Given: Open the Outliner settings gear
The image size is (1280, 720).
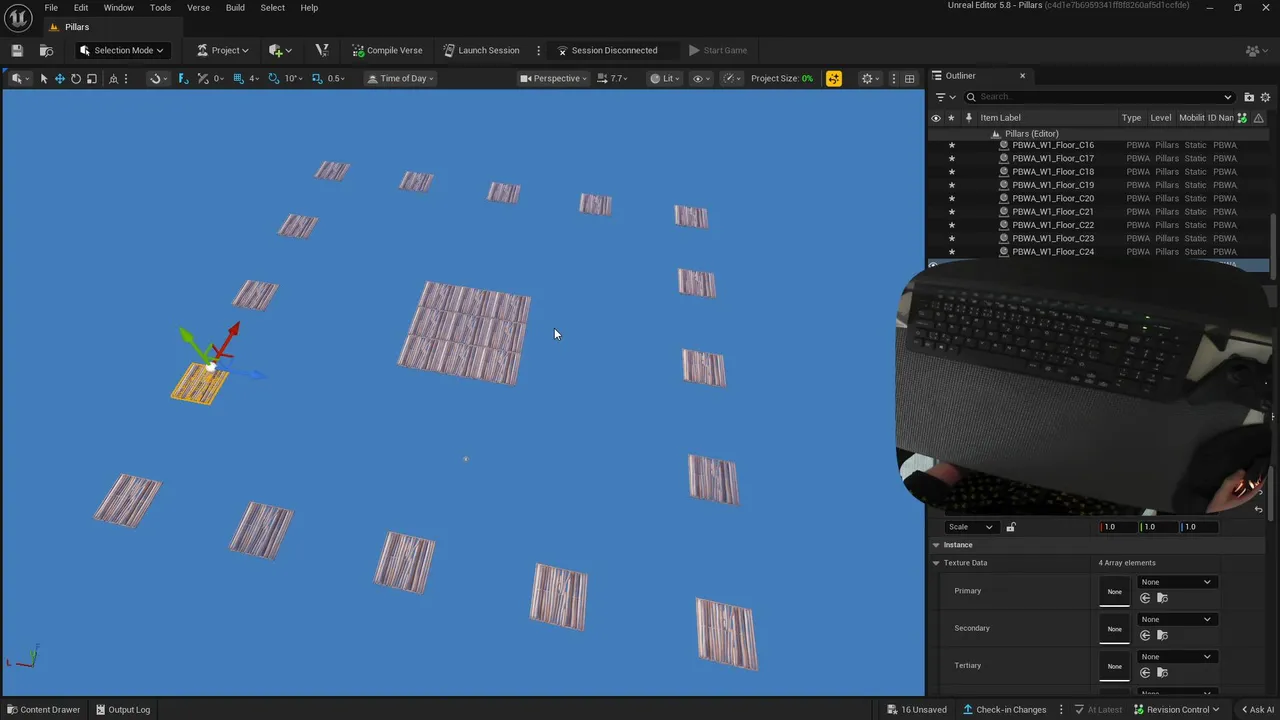Looking at the screenshot, I should pyautogui.click(x=1265, y=97).
